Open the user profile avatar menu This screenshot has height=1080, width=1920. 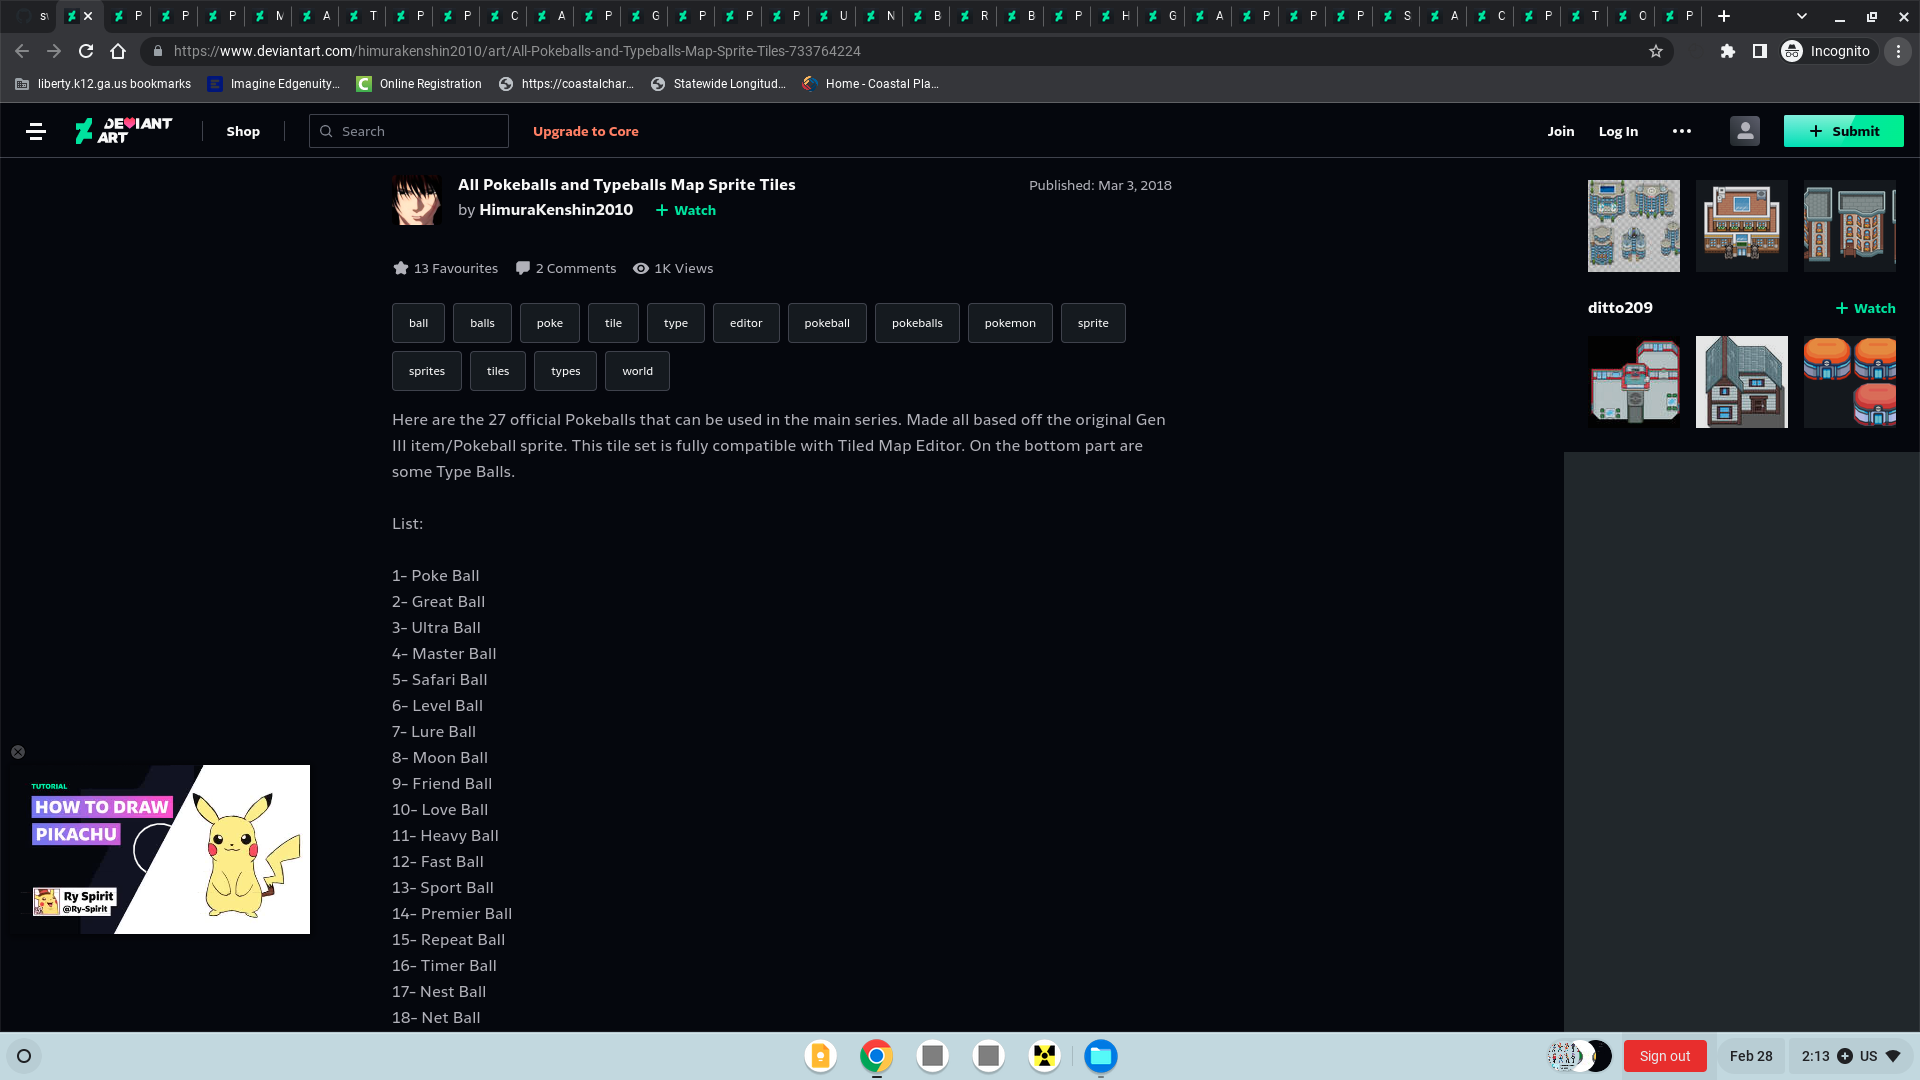pyautogui.click(x=1745, y=131)
